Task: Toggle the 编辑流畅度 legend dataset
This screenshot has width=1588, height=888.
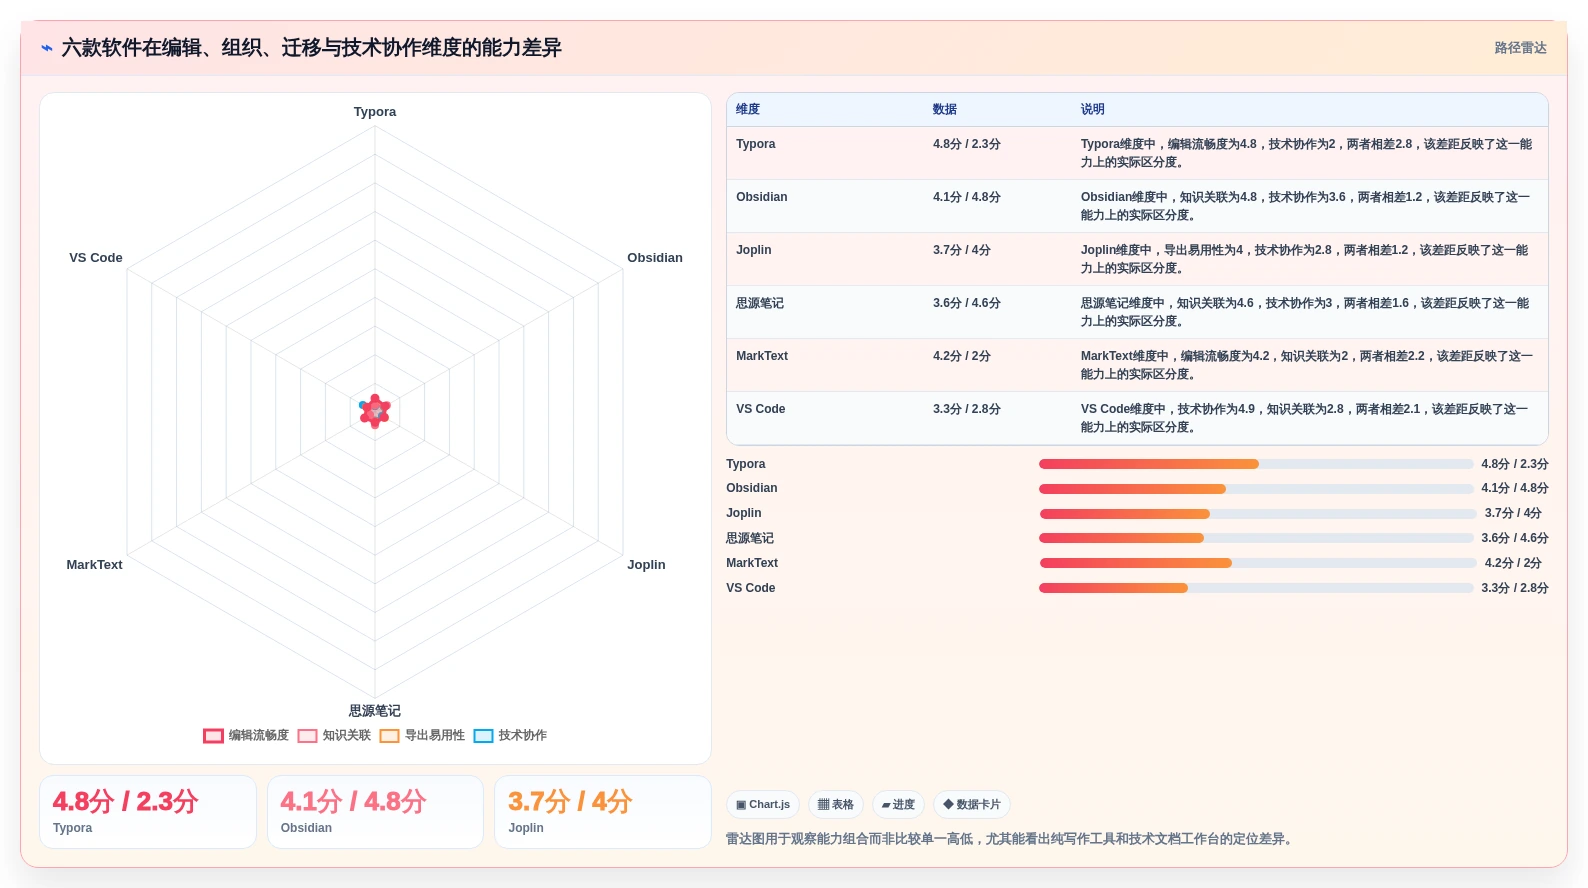Action: point(246,735)
